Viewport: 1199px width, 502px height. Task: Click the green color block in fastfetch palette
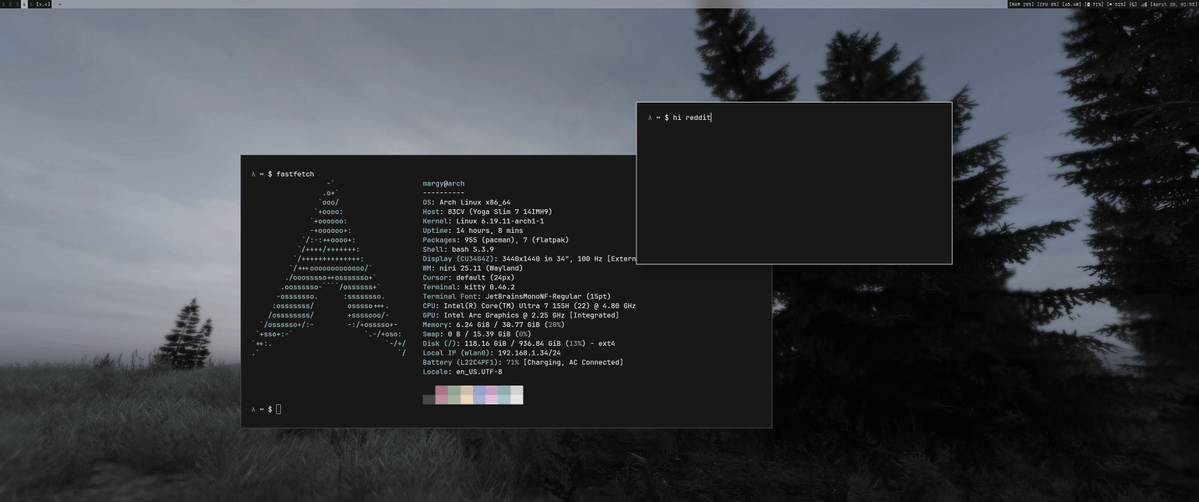[x=454, y=395]
